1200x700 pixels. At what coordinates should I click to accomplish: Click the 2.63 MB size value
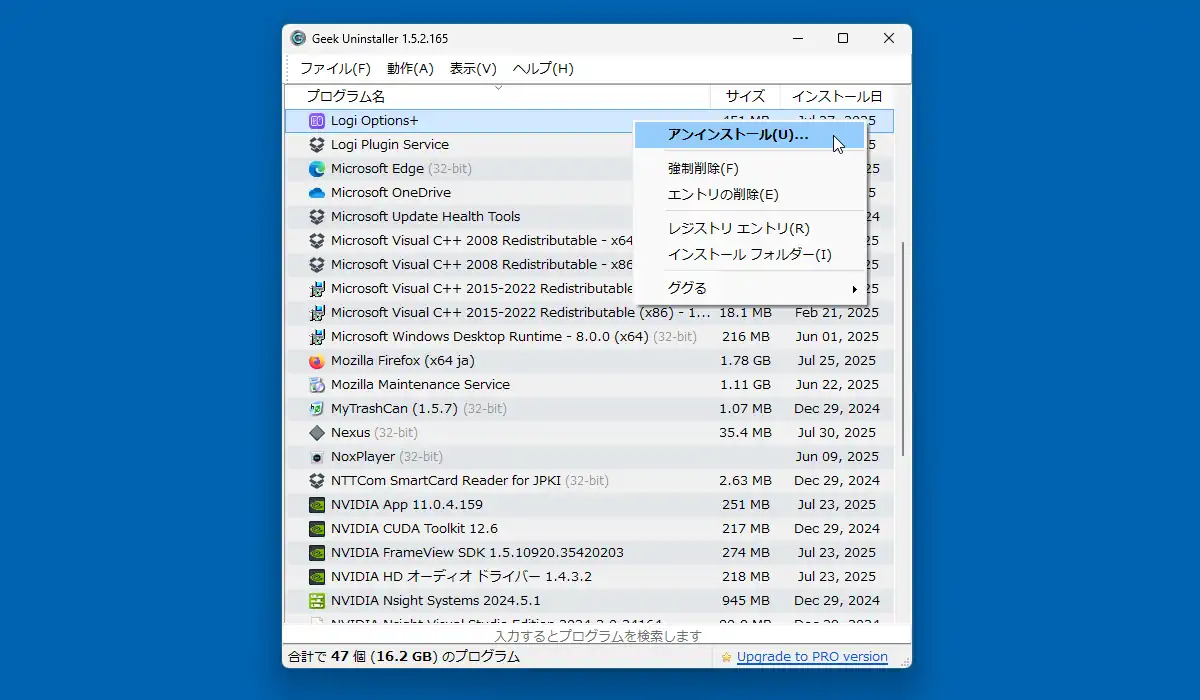[745, 481]
